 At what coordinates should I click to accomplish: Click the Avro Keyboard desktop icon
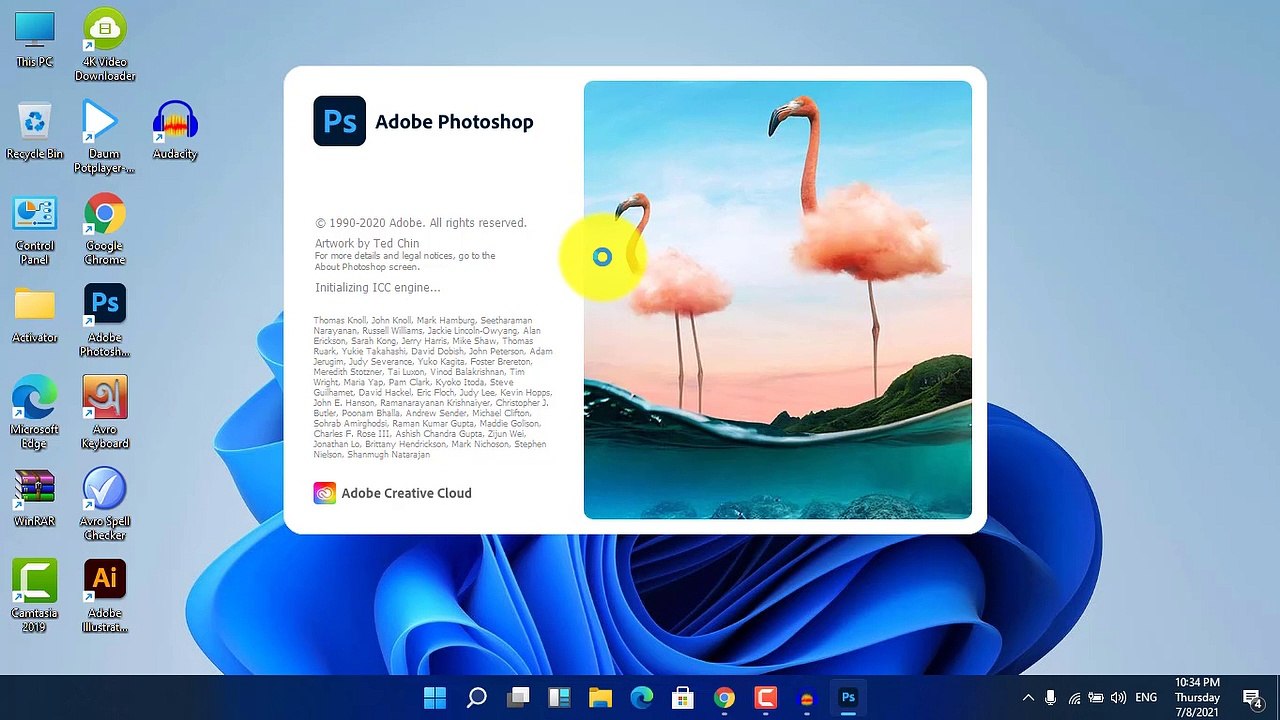click(x=105, y=398)
